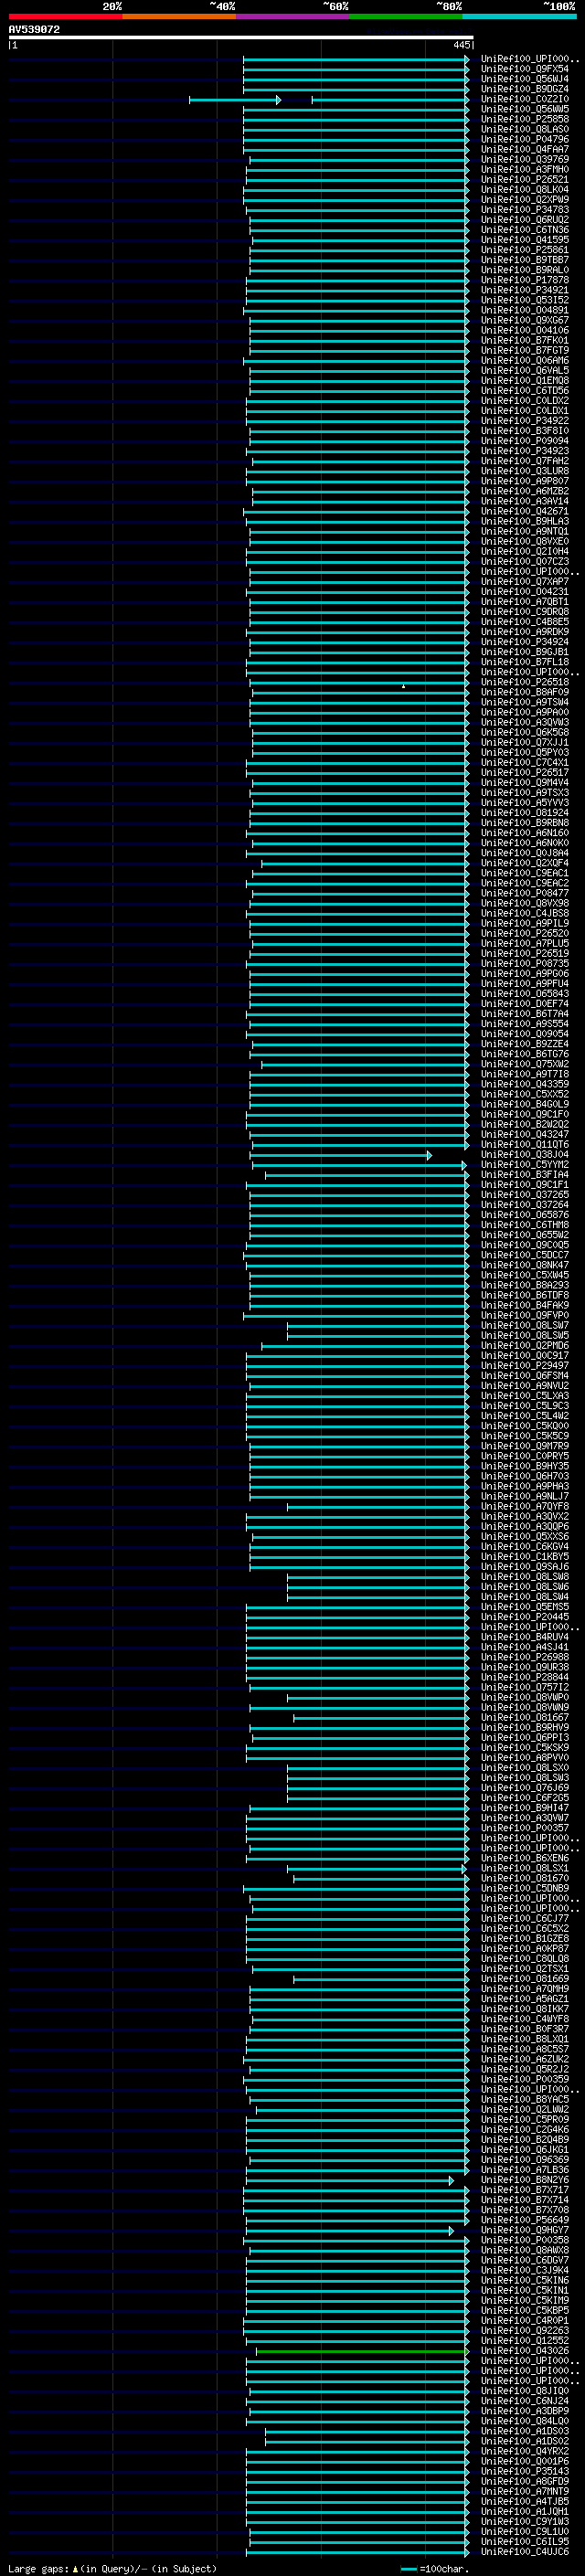Screen dimensions: 585x2576
Task: Select the UniRef100_C6TN36 label
Action: (x=524, y=229)
